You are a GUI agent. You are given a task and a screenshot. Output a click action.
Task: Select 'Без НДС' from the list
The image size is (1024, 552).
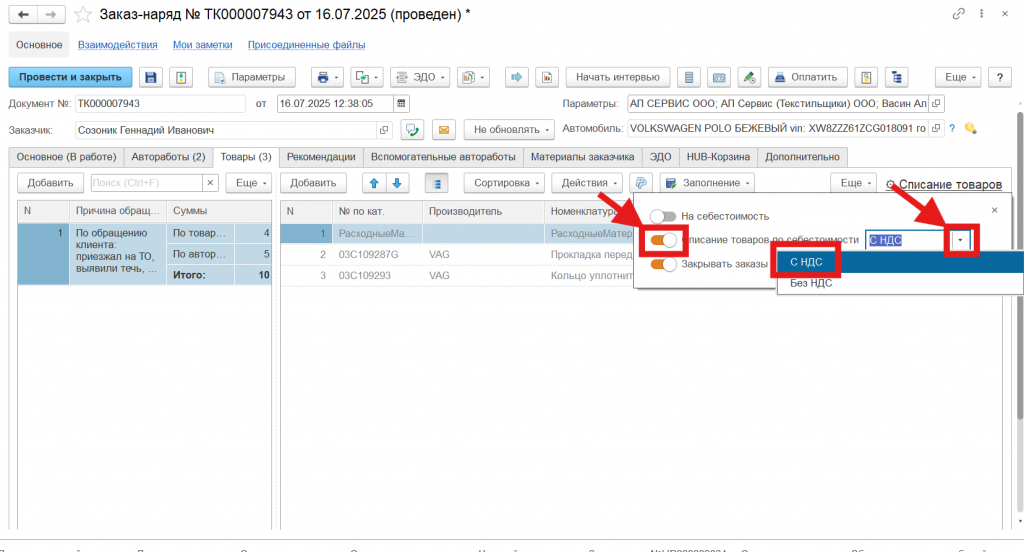click(811, 283)
